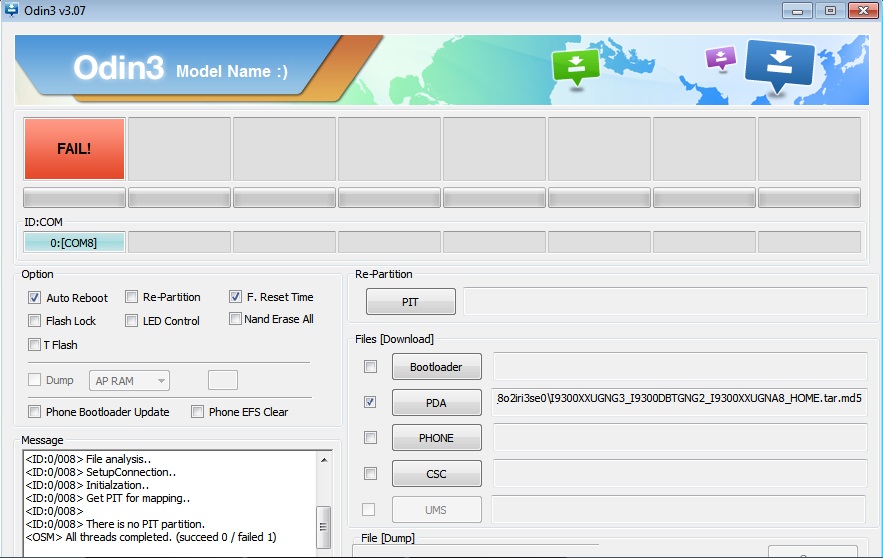Click the PDA file button
The width and height of the screenshot is (883, 558).
(x=436, y=403)
